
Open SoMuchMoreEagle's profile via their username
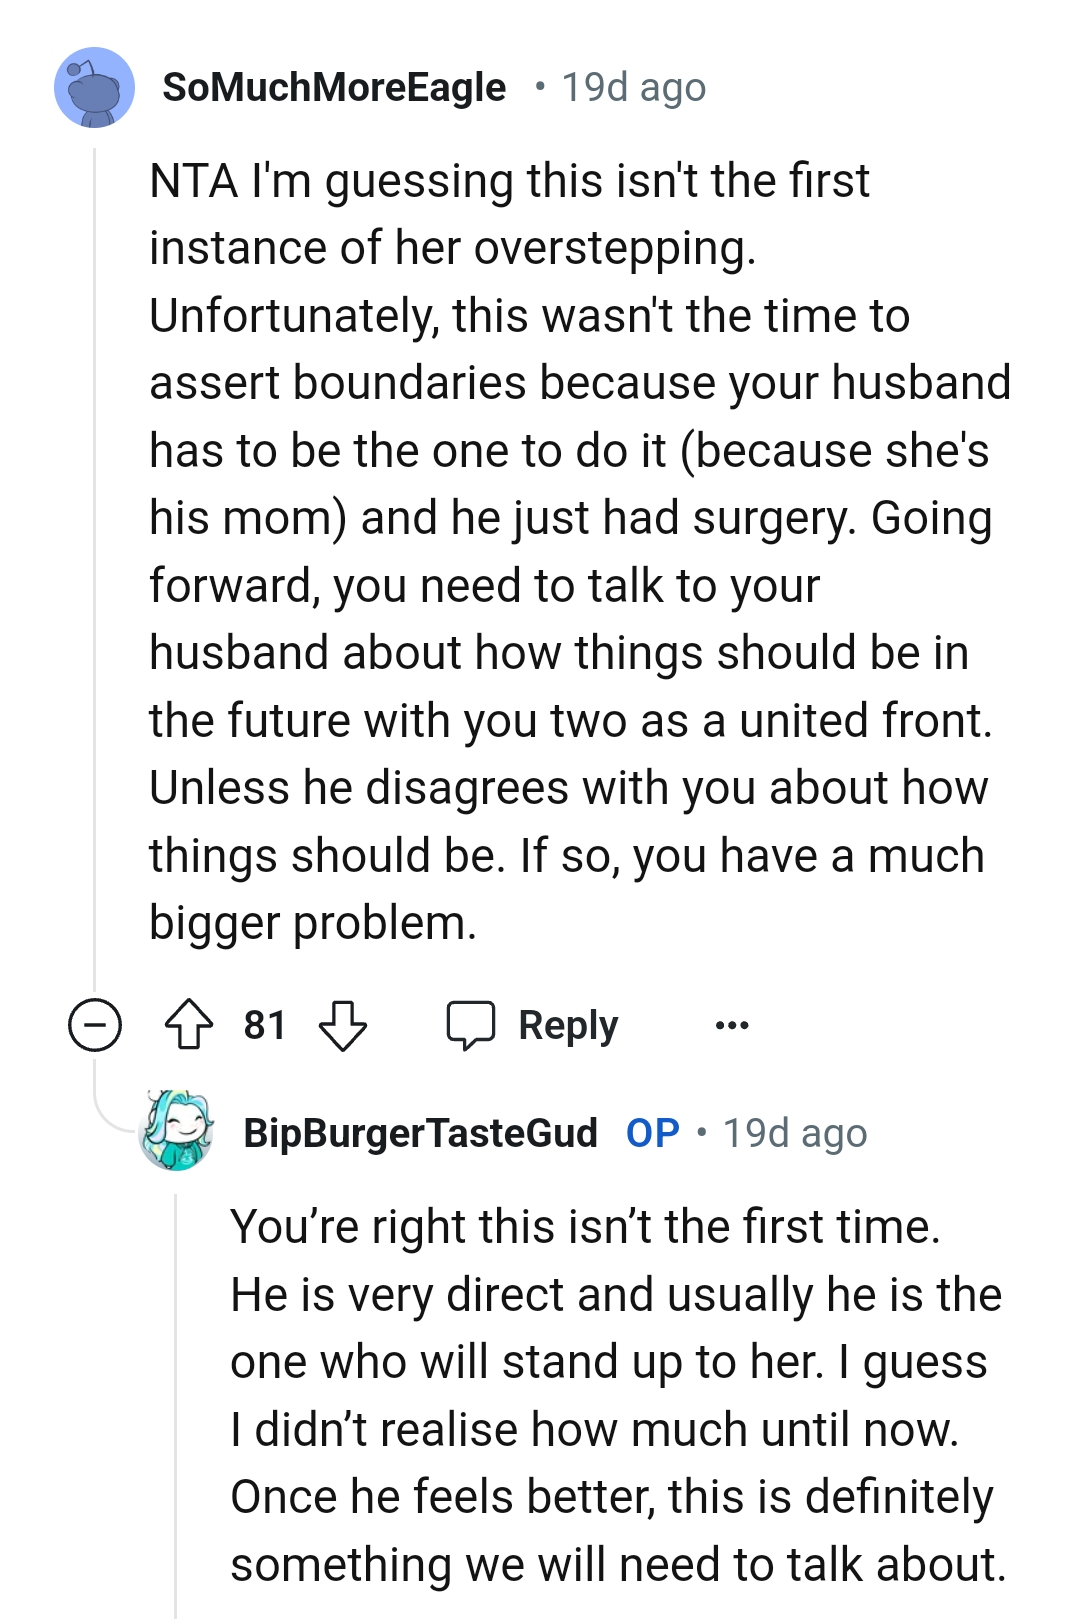click(x=334, y=87)
